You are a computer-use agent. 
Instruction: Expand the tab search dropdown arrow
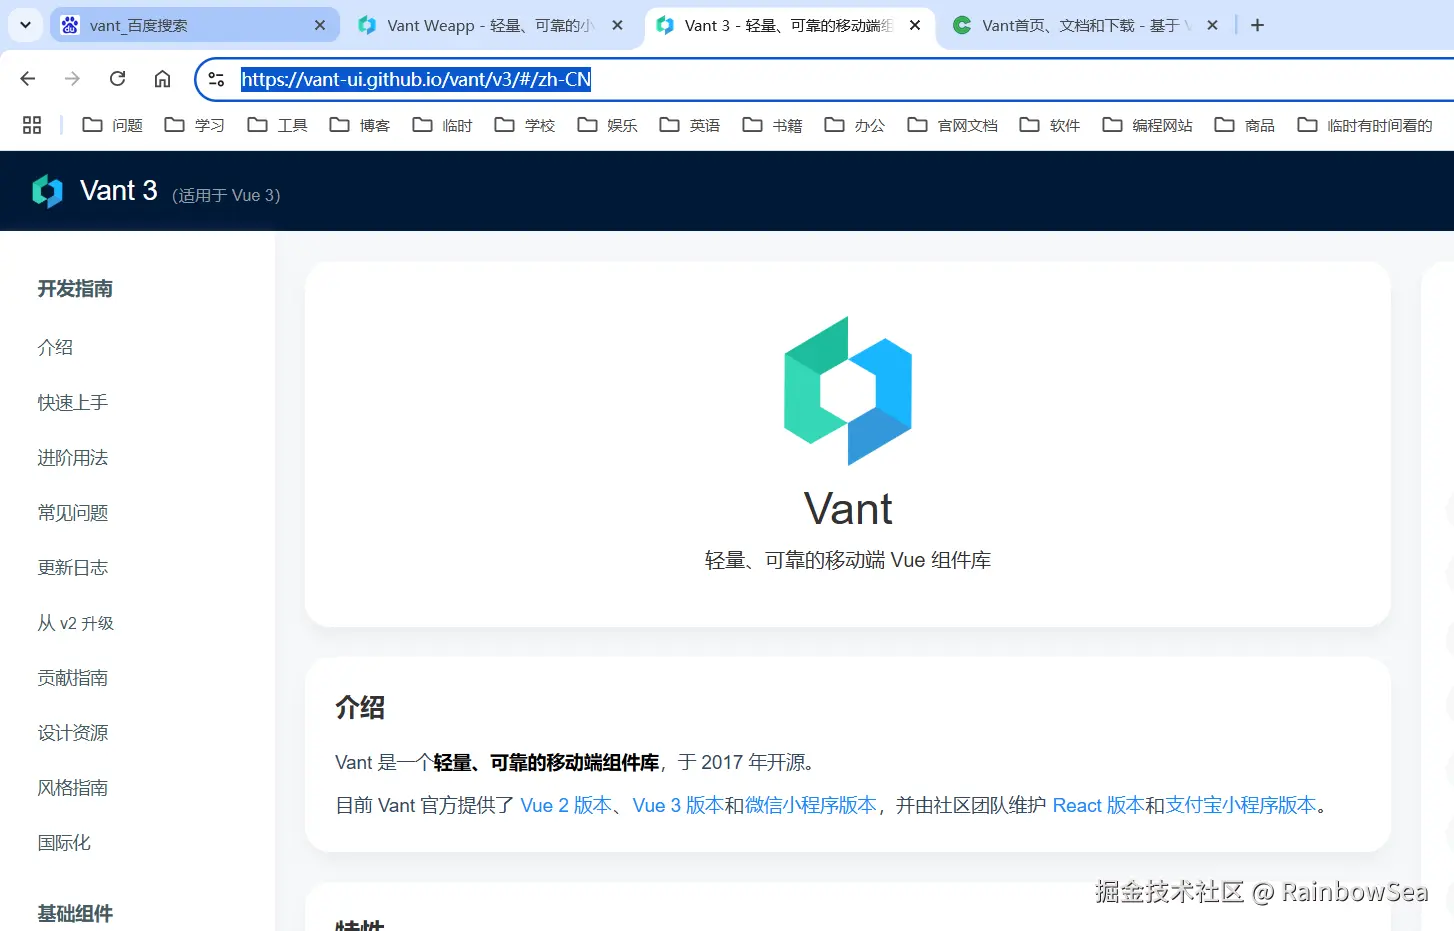click(x=25, y=25)
